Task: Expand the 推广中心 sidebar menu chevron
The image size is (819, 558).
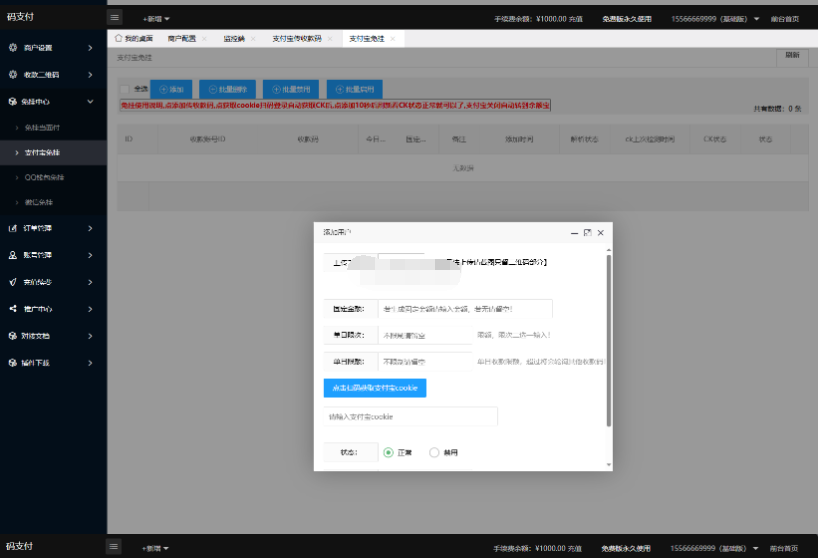Action: 90,309
